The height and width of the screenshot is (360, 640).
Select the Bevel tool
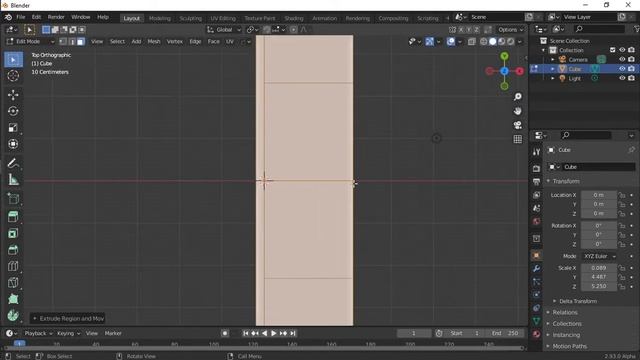13,249
